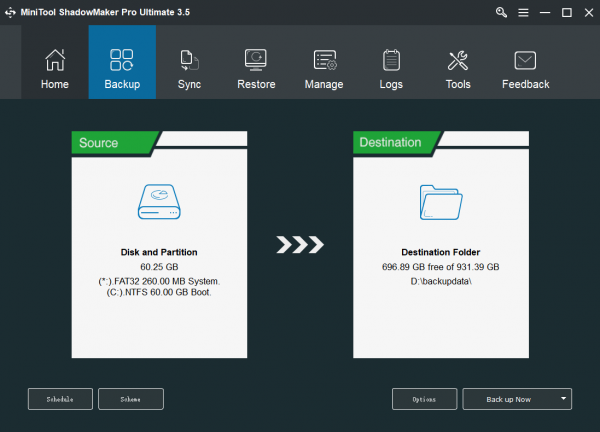Click the '60.25 GB' source size text

[159, 267]
